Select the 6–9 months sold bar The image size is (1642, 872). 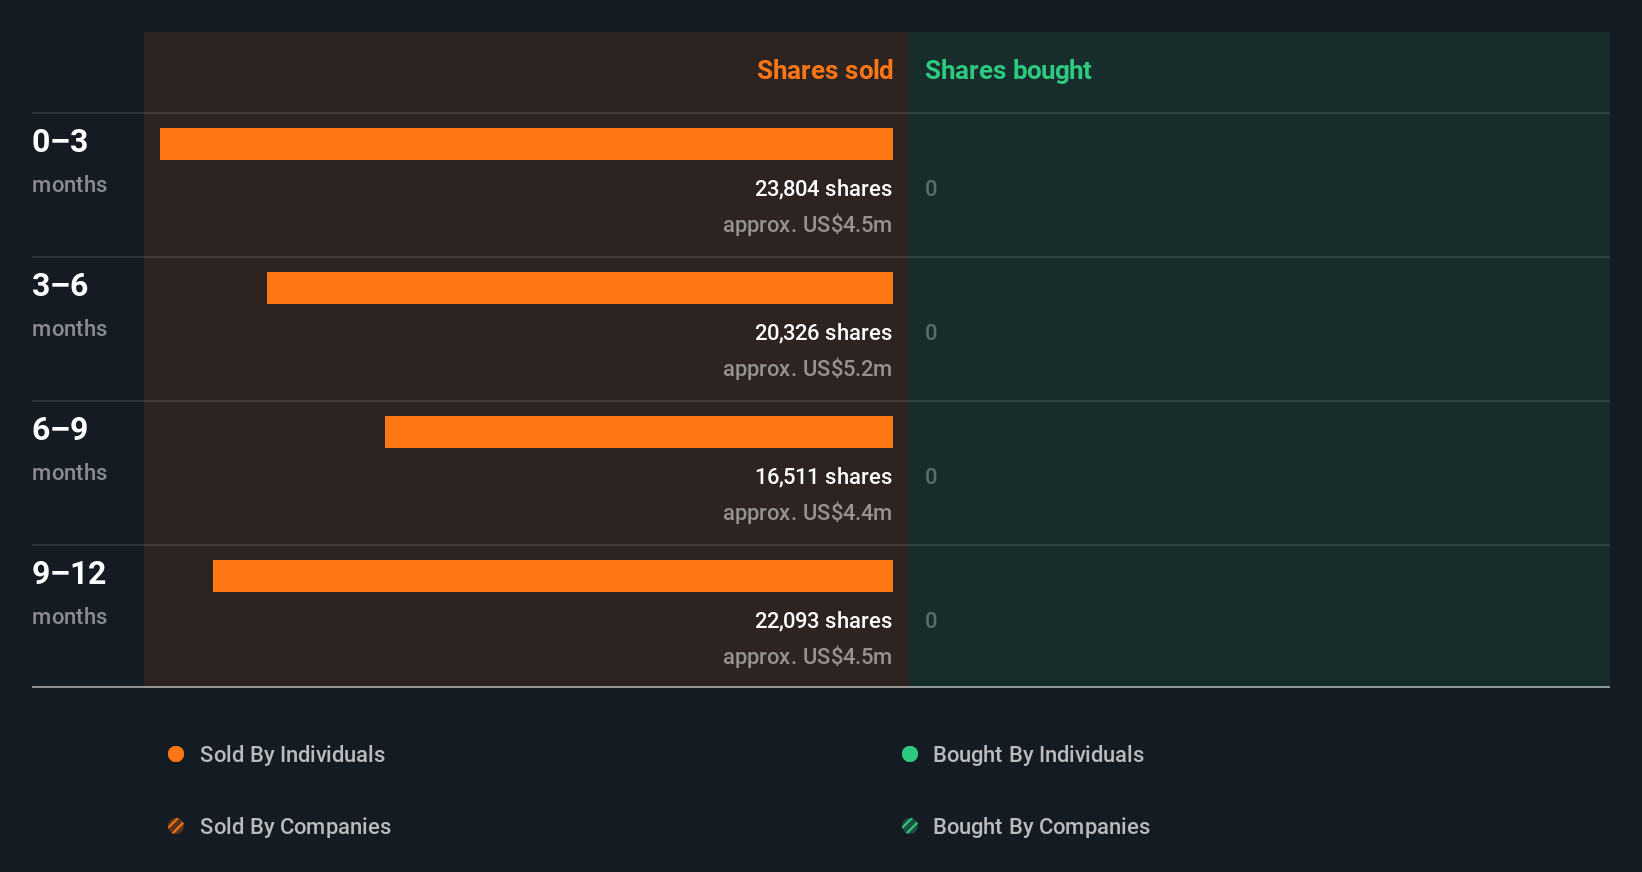click(x=639, y=432)
